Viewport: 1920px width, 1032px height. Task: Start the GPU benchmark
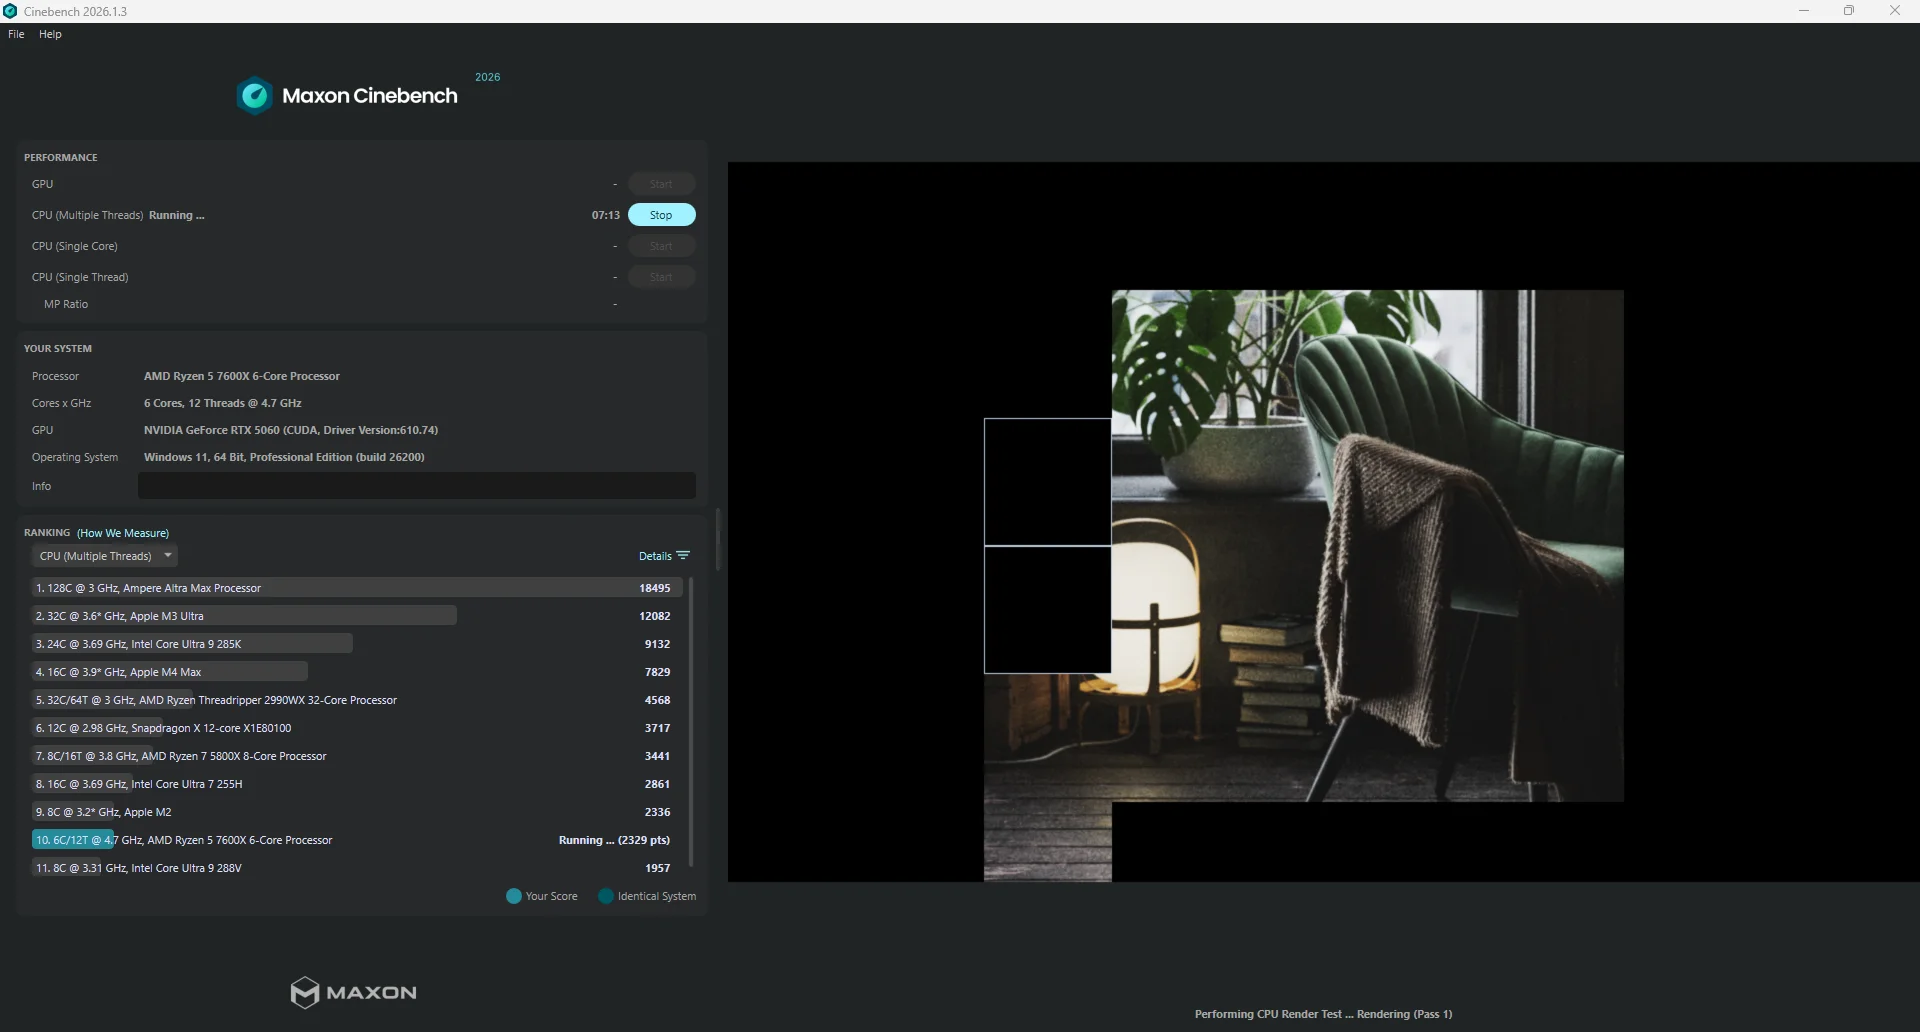(661, 184)
